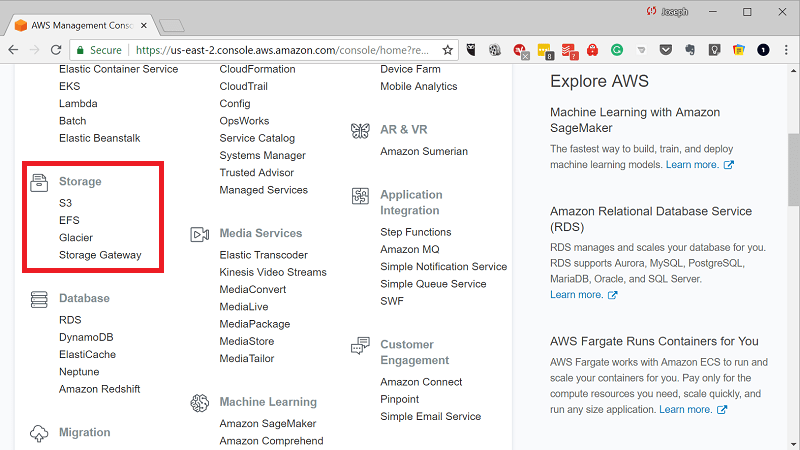Open Amazon Connect service
The image size is (800, 450).
pos(421,382)
